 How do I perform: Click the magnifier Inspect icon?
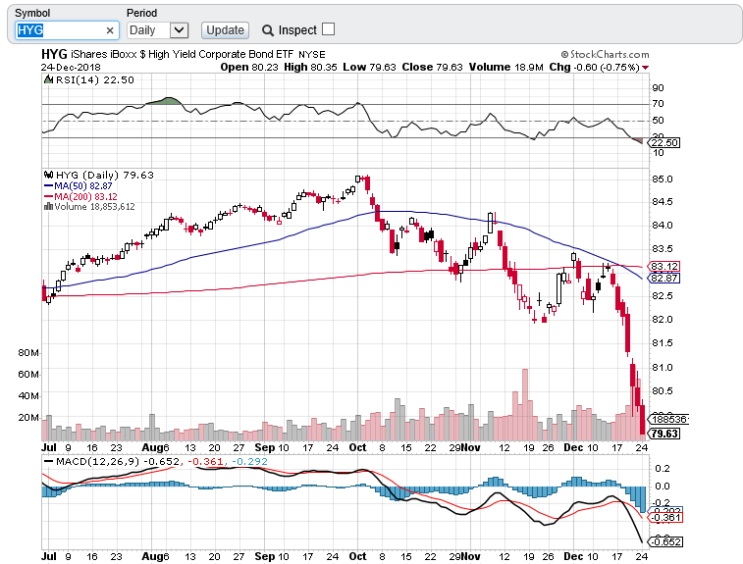coord(268,31)
